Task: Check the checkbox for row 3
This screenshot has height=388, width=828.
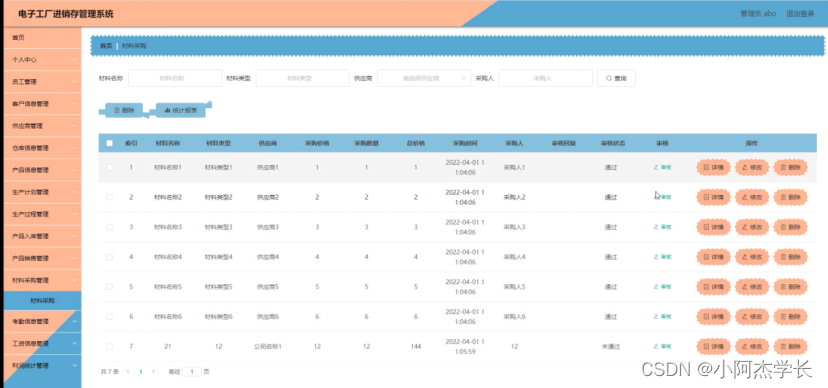Action: click(x=109, y=227)
